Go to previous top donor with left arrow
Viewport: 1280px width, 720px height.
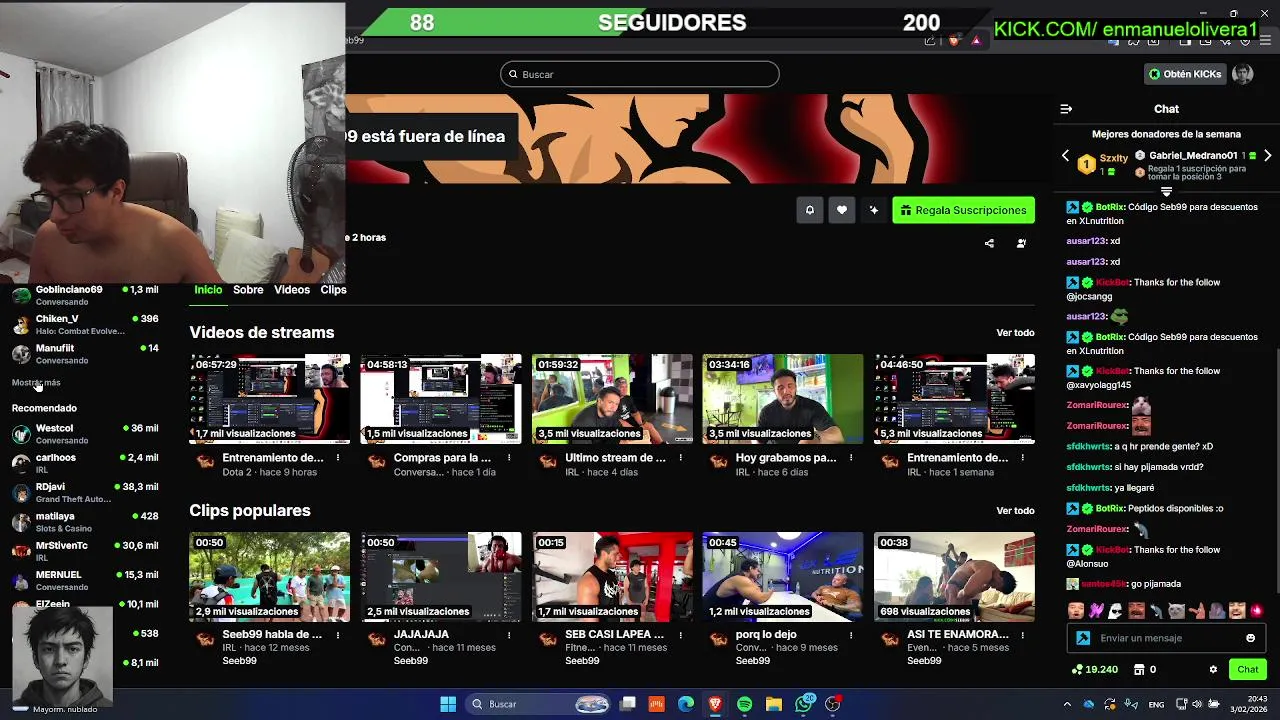(1065, 157)
